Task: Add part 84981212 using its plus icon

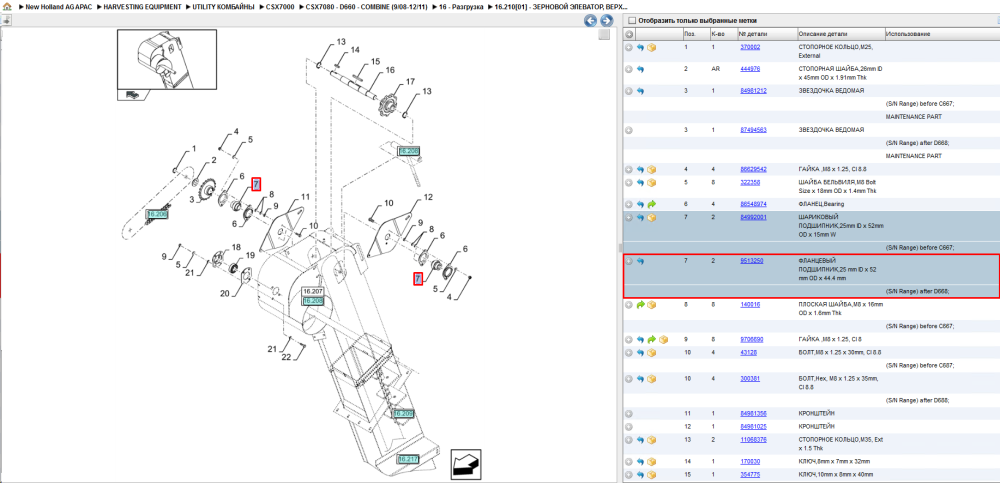Action: pos(629,91)
